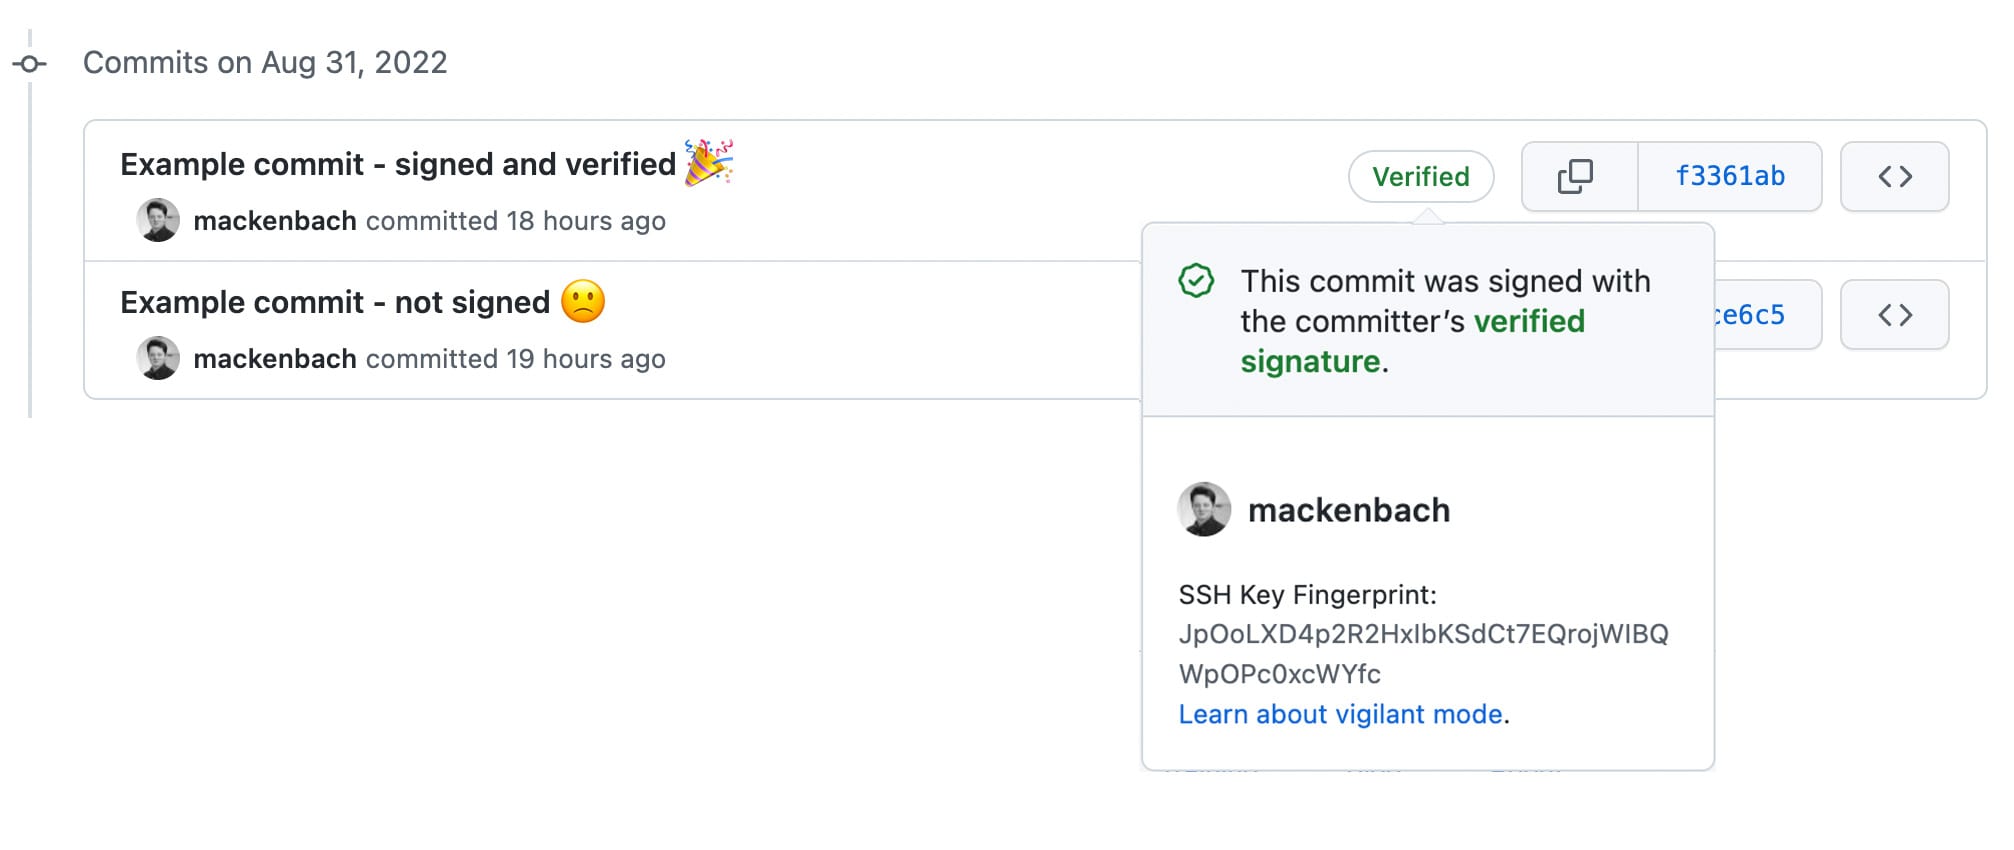Image resolution: width=2014 pixels, height=850 pixels.
Task: Follow the Learn about vigilant mode link
Action: pos(1341,714)
